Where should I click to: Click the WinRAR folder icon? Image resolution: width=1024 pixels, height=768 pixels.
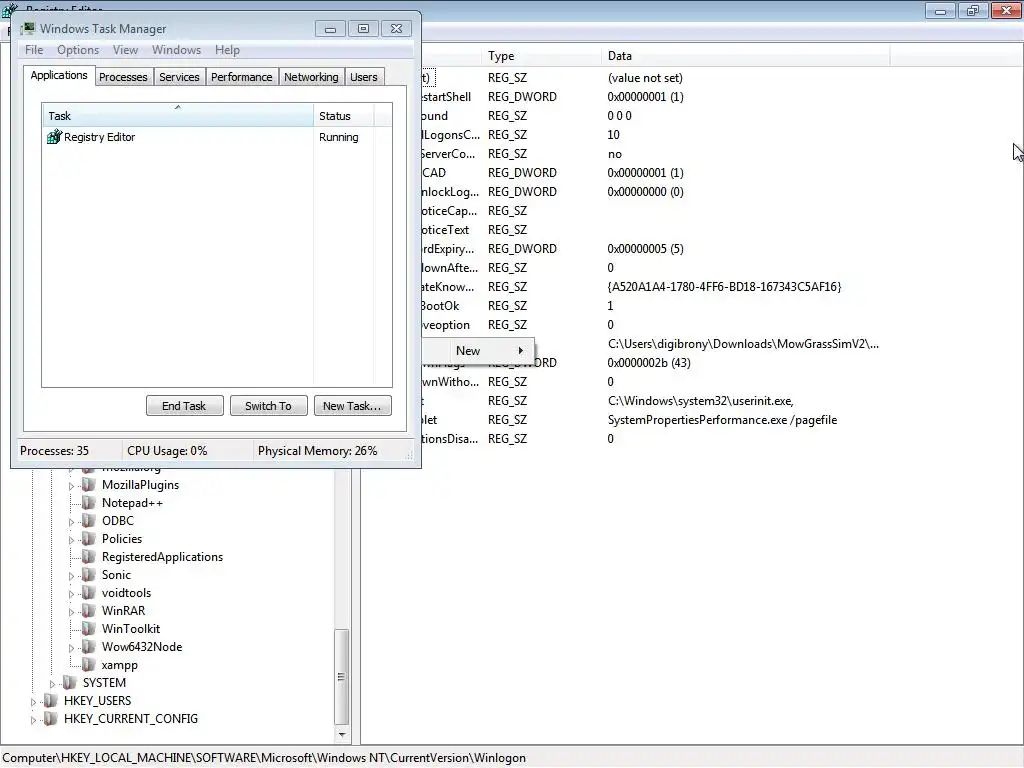(x=89, y=611)
